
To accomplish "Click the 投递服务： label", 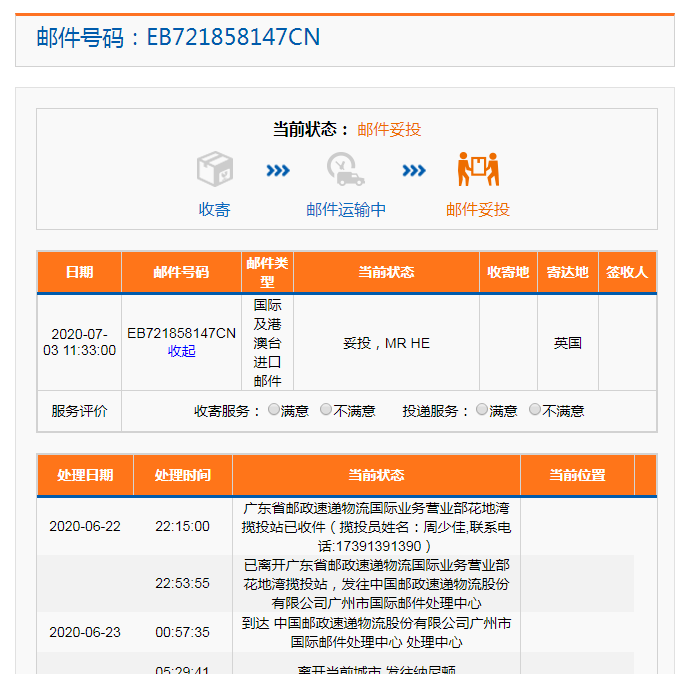I will click(436, 411).
